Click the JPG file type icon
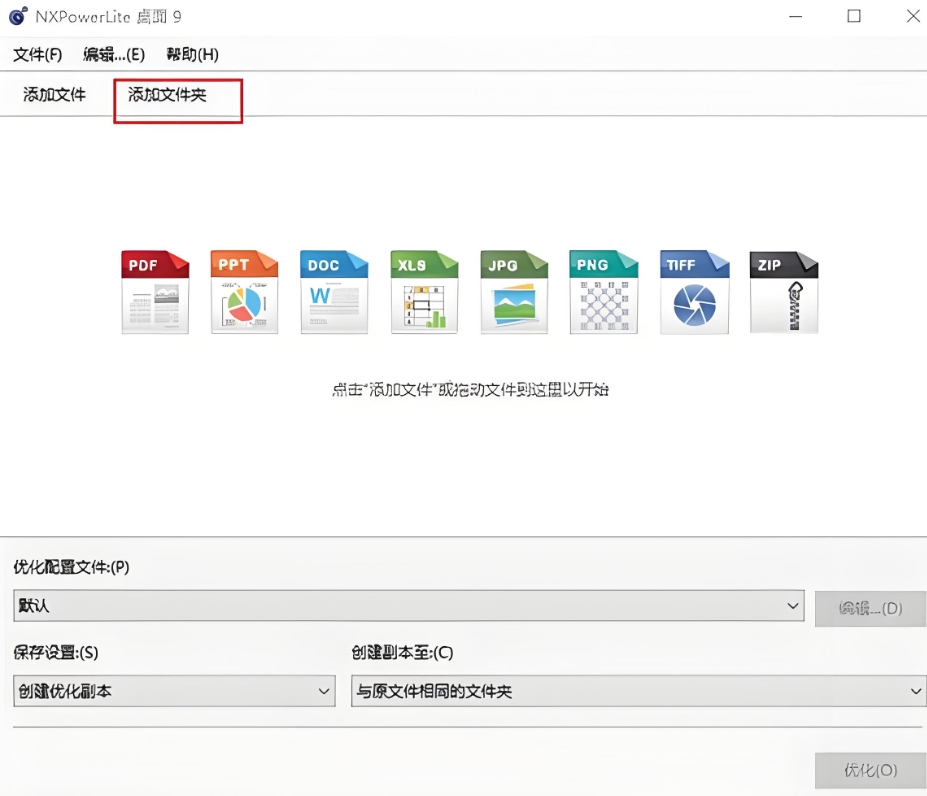 514,292
